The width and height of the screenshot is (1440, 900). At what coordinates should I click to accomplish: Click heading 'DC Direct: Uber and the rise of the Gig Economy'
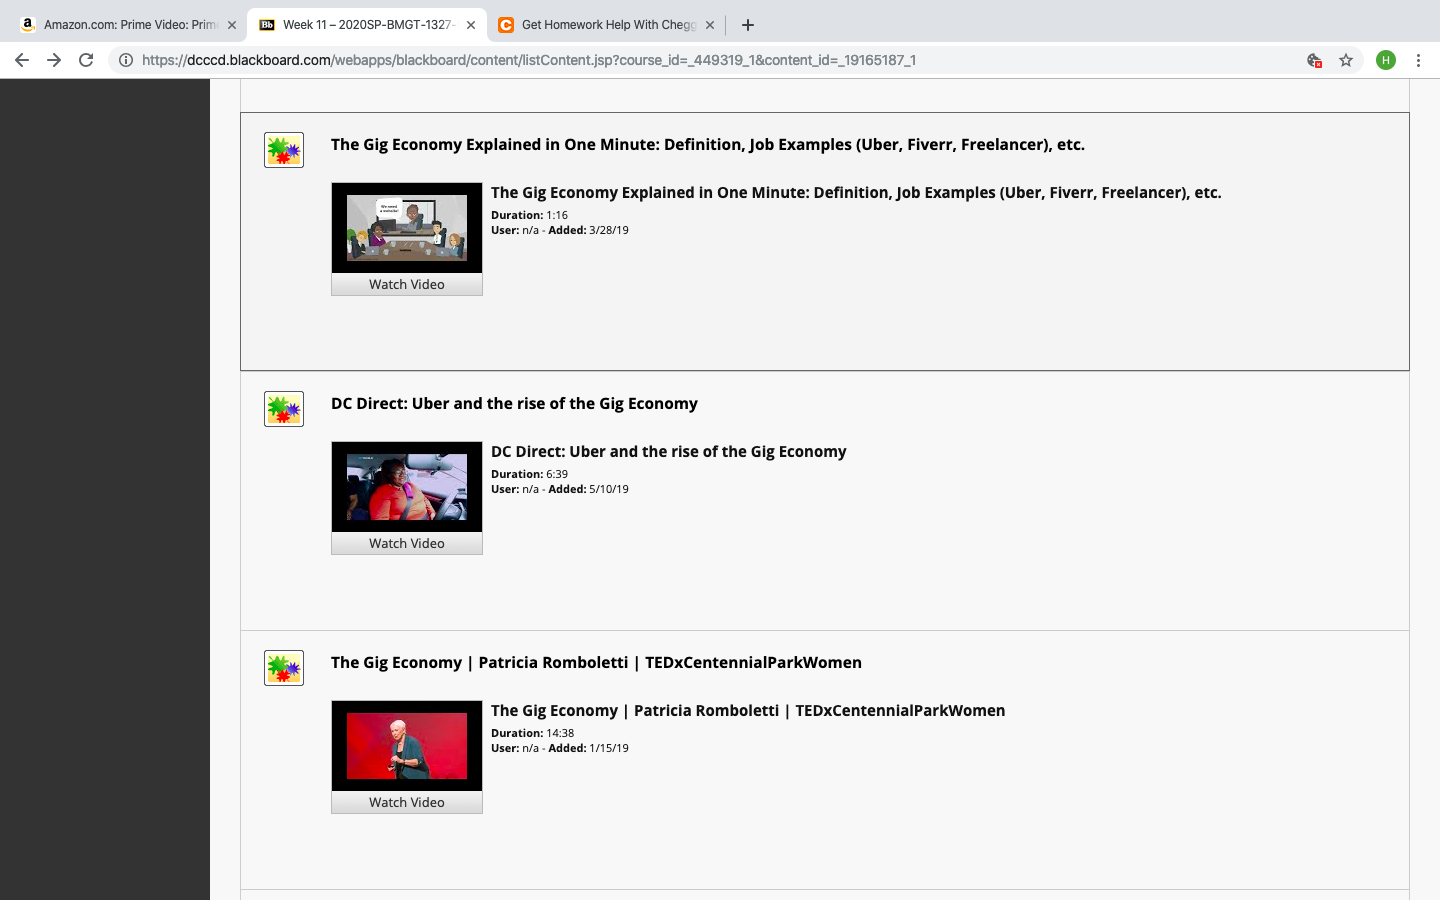tap(514, 404)
